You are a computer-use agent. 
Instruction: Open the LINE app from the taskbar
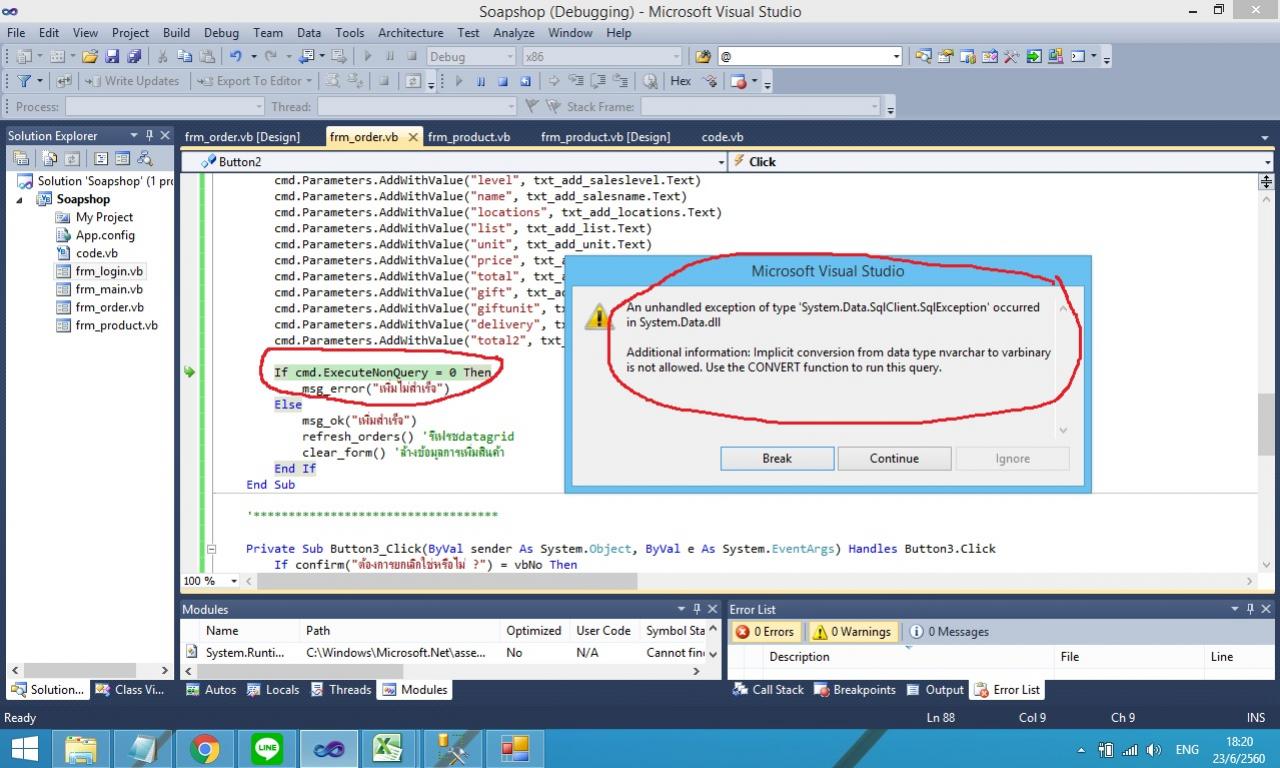coord(267,749)
